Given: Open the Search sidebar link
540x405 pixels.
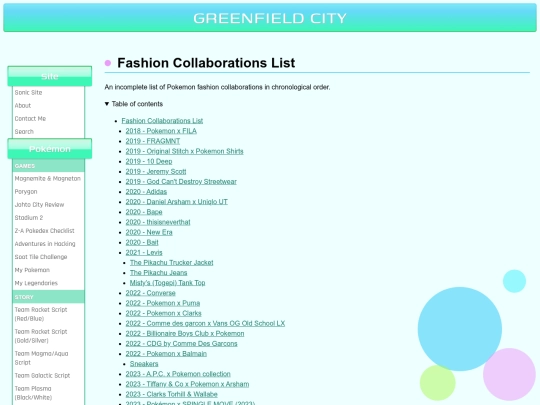Looking at the screenshot, I should (x=24, y=132).
